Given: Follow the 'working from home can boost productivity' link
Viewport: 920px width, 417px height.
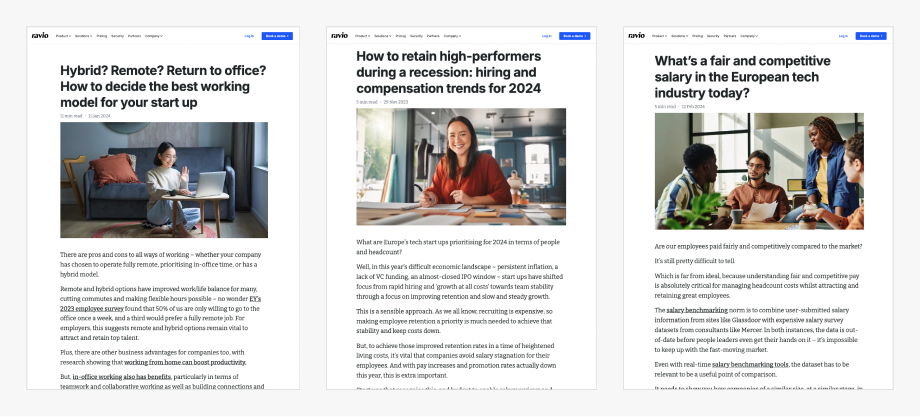Looking at the screenshot, I should point(185,362).
